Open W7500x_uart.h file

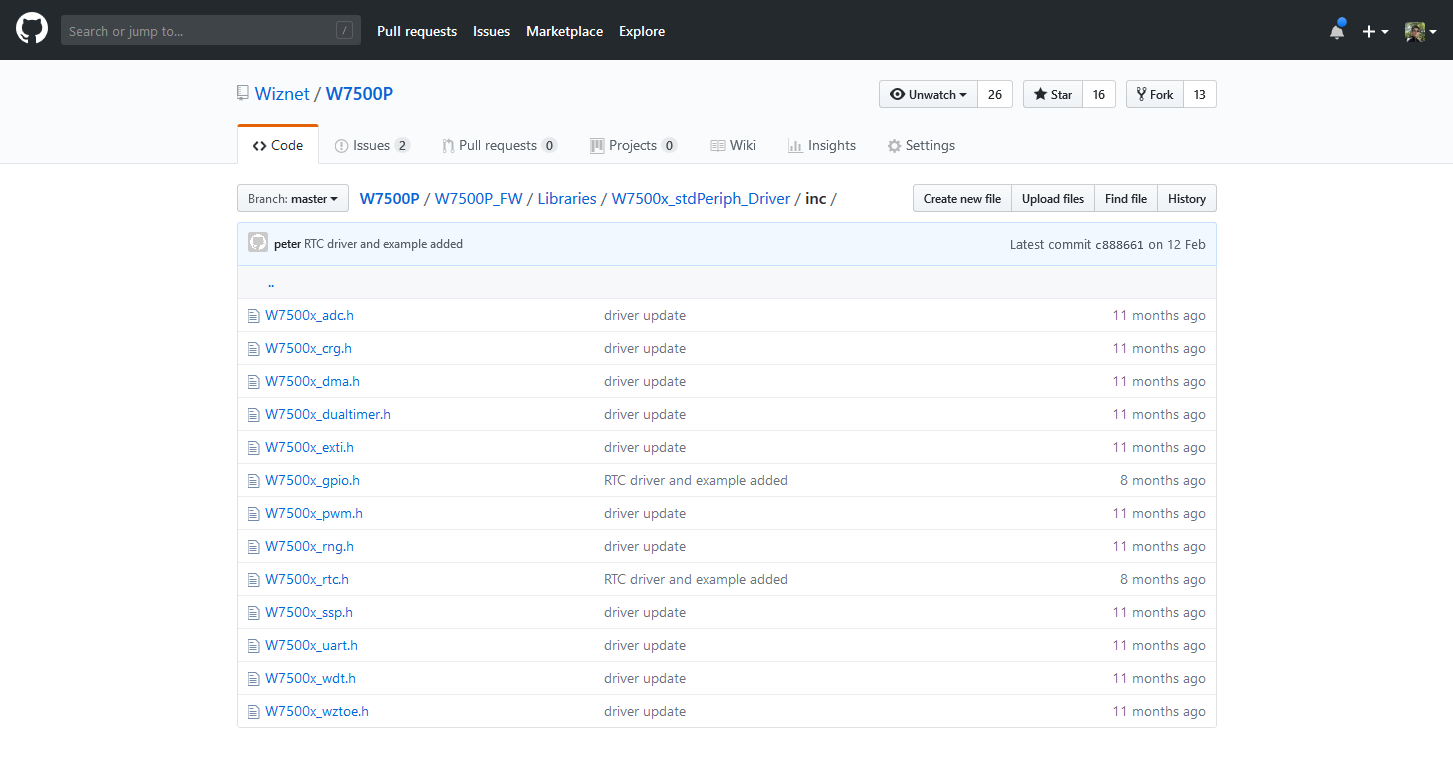[311, 646]
